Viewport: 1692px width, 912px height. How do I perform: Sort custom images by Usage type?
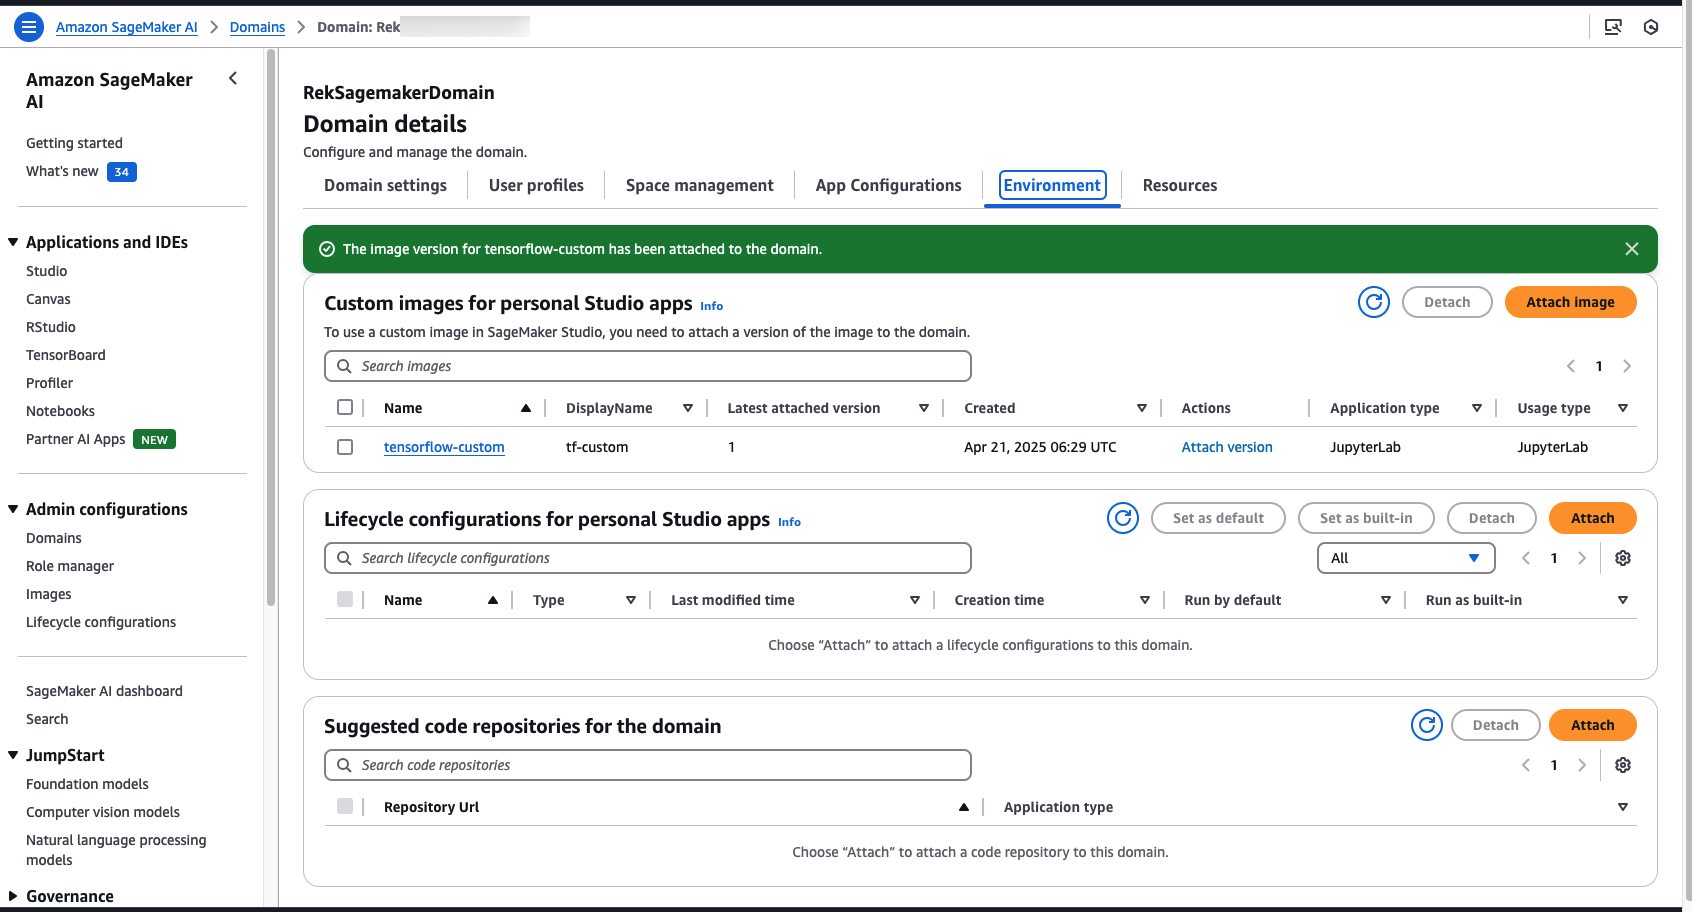click(1623, 408)
